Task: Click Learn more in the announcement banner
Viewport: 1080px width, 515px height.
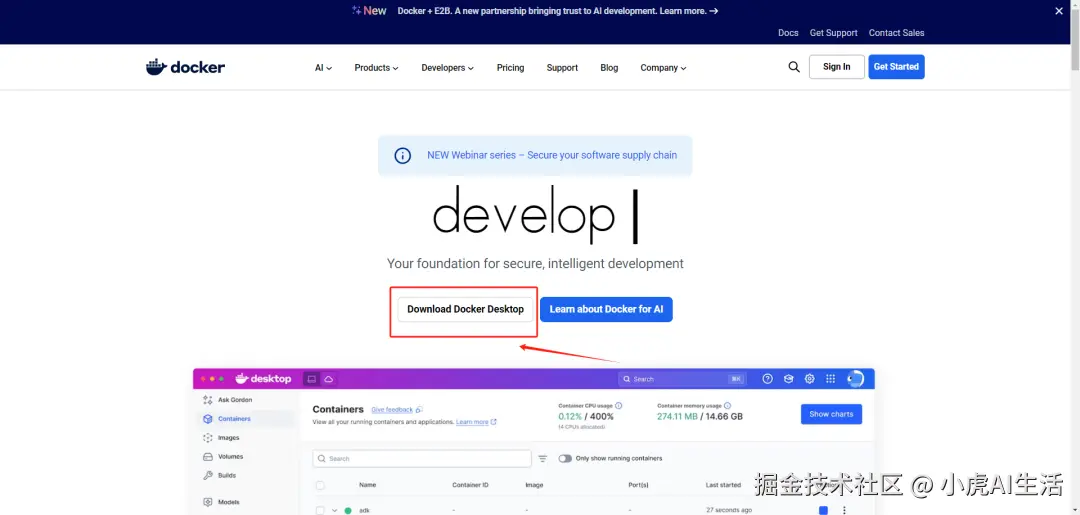Action: tap(689, 11)
